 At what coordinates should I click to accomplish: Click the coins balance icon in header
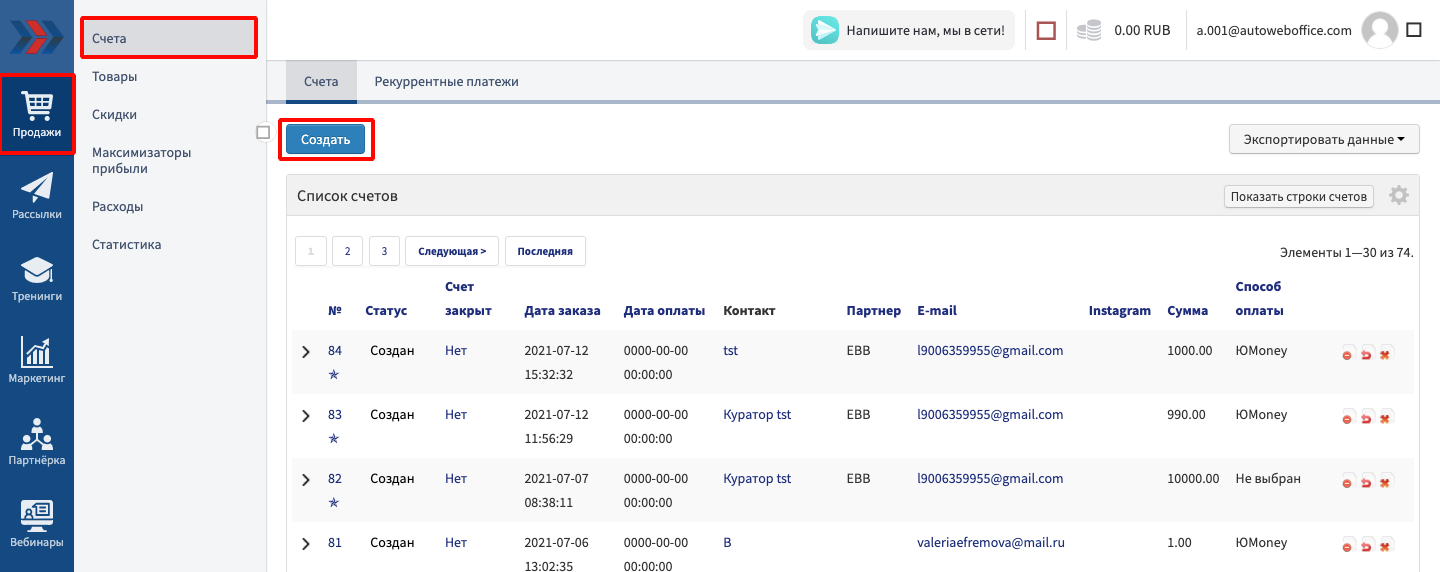1089,31
